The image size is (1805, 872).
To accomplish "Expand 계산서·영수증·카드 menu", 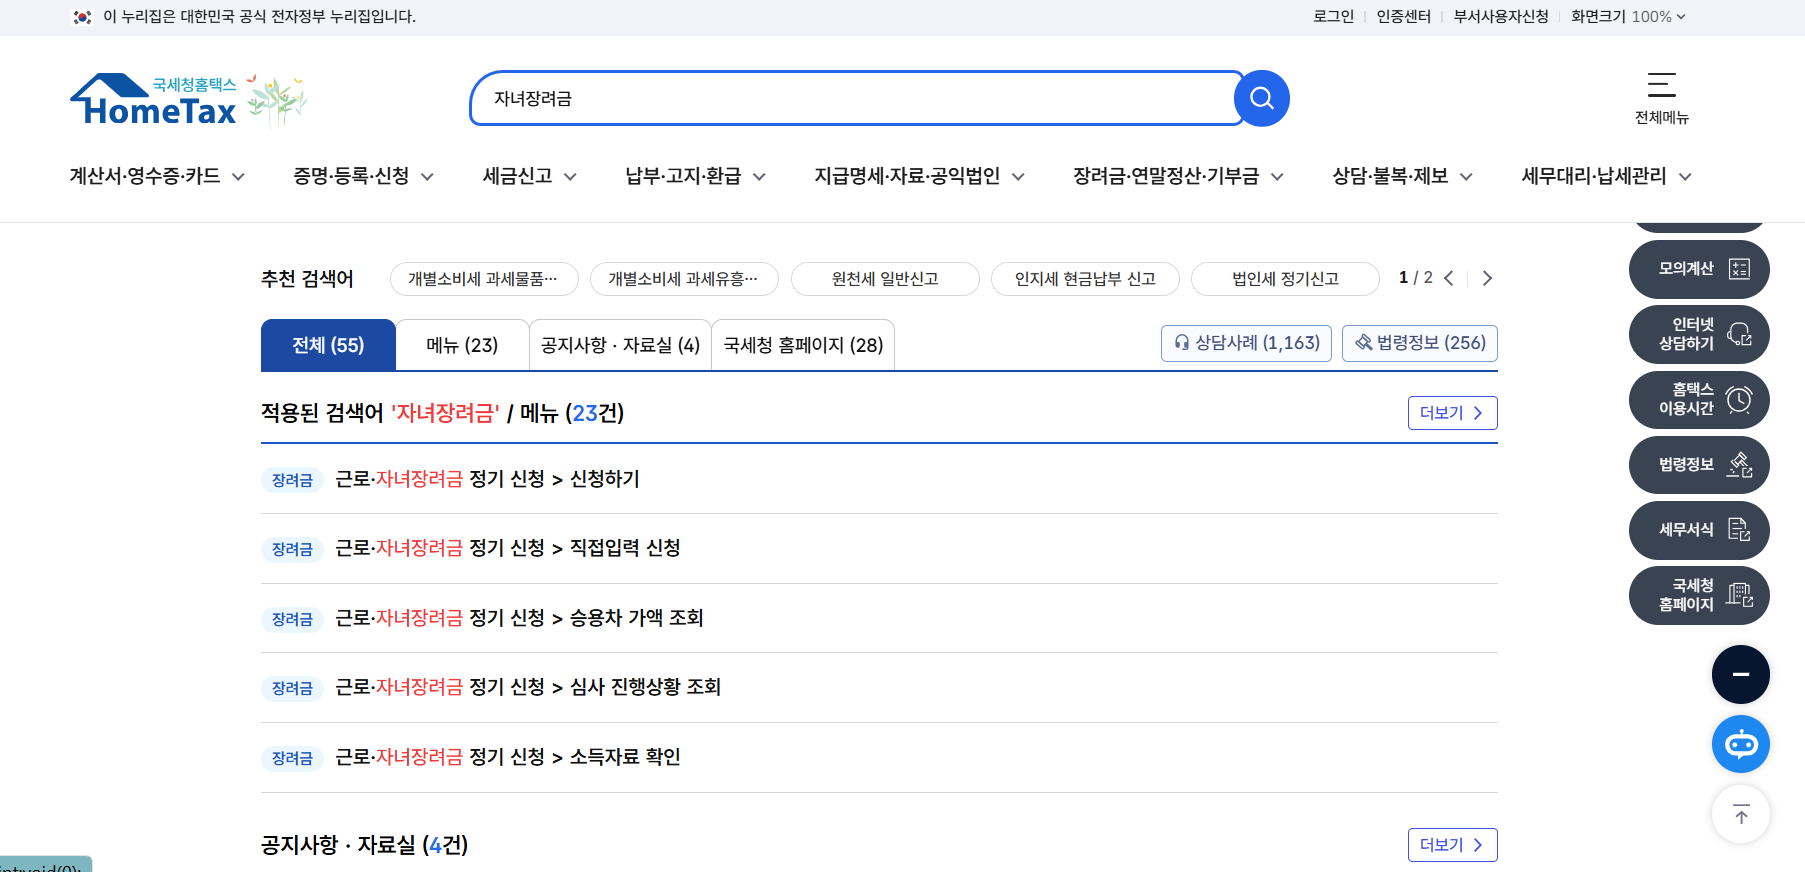I will tap(157, 176).
